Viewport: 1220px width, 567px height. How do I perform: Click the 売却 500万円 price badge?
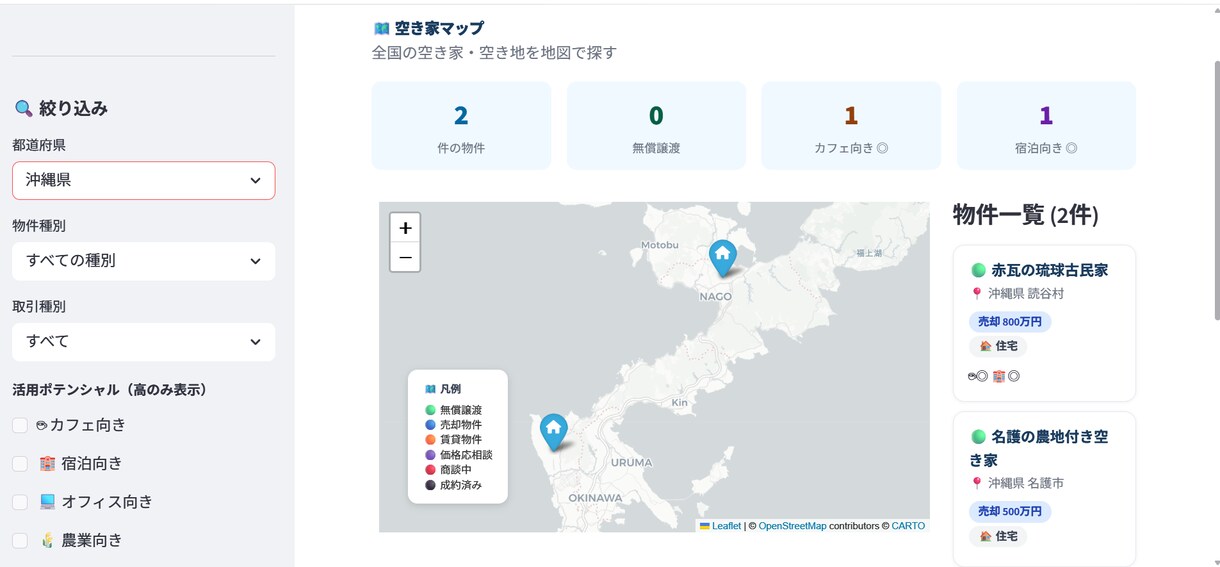click(1010, 512)
